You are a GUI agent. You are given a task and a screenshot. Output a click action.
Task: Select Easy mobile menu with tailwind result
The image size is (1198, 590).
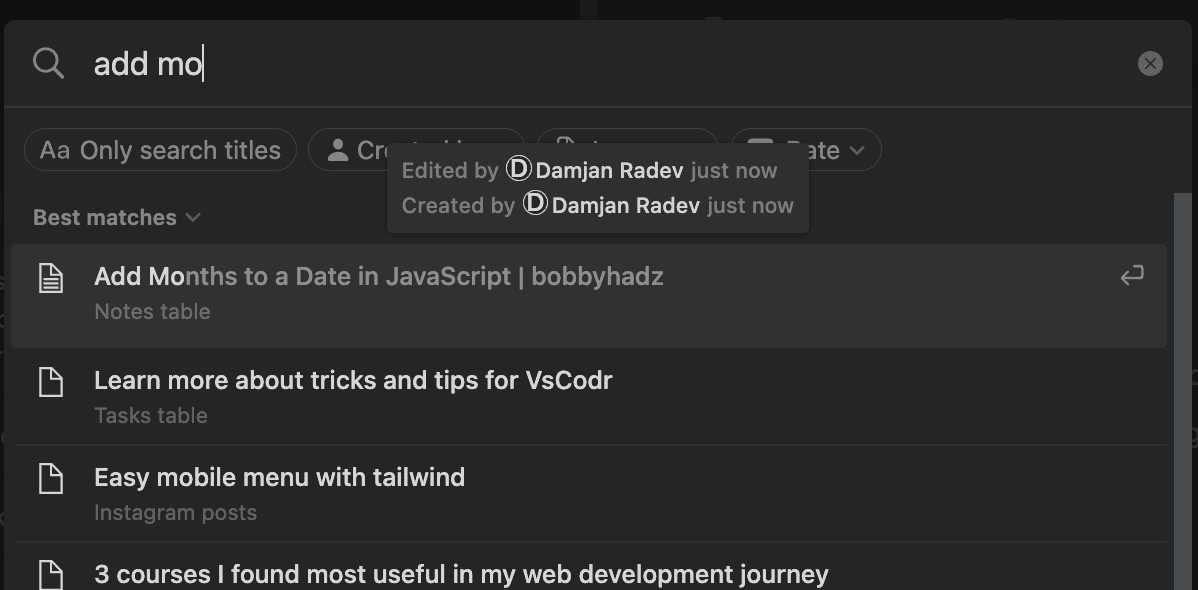click(589, 494)
